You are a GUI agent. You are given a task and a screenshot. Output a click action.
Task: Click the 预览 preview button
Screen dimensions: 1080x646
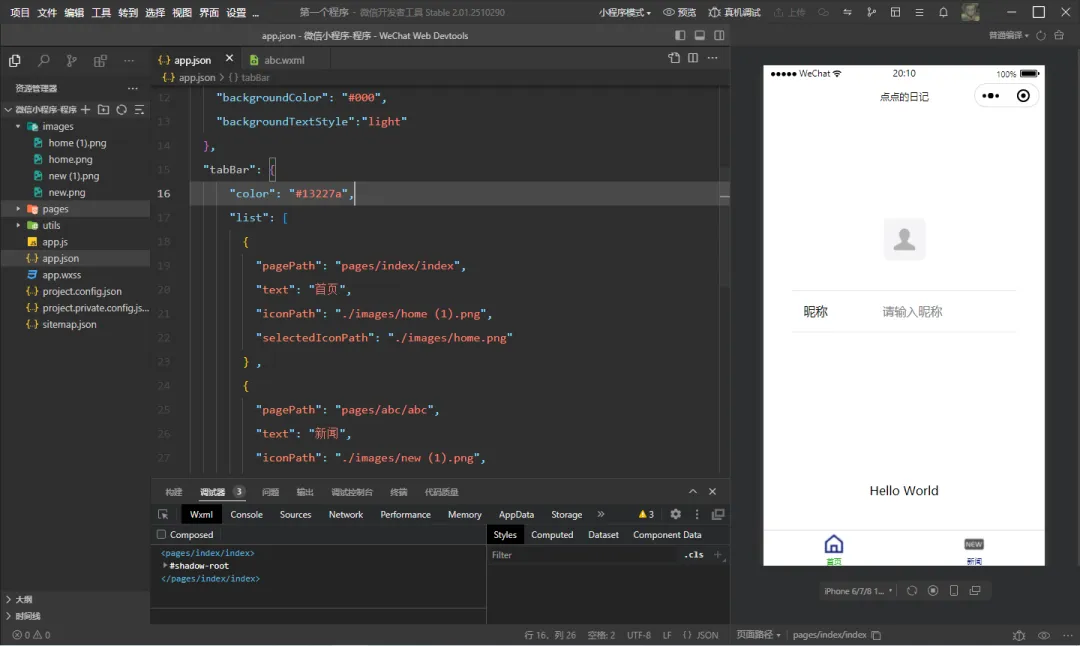(x=679, y=12)
